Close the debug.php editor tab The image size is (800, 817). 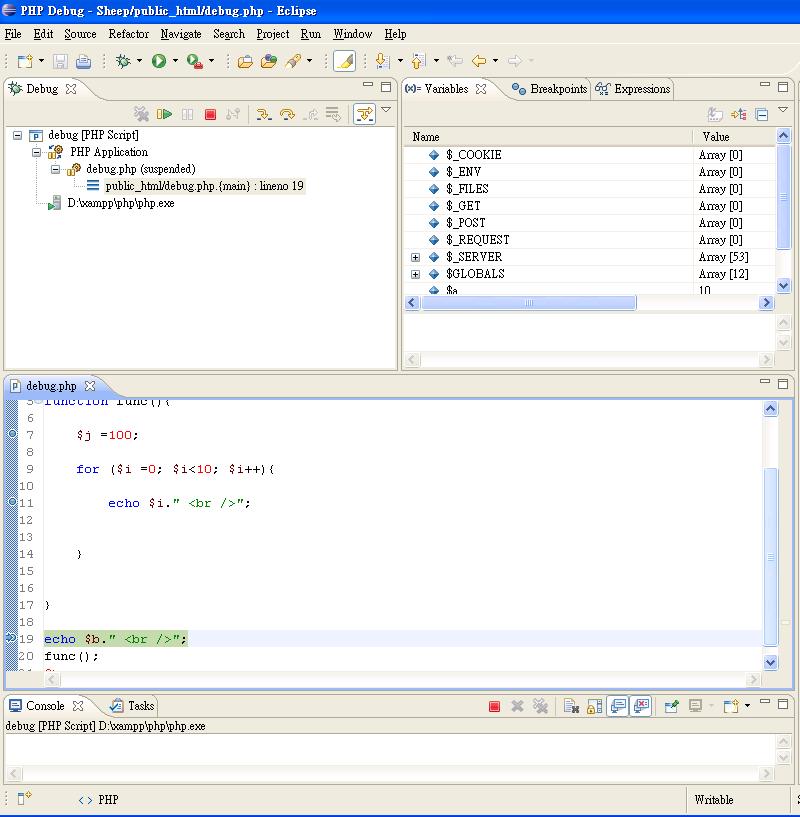[x=90, y=386]
